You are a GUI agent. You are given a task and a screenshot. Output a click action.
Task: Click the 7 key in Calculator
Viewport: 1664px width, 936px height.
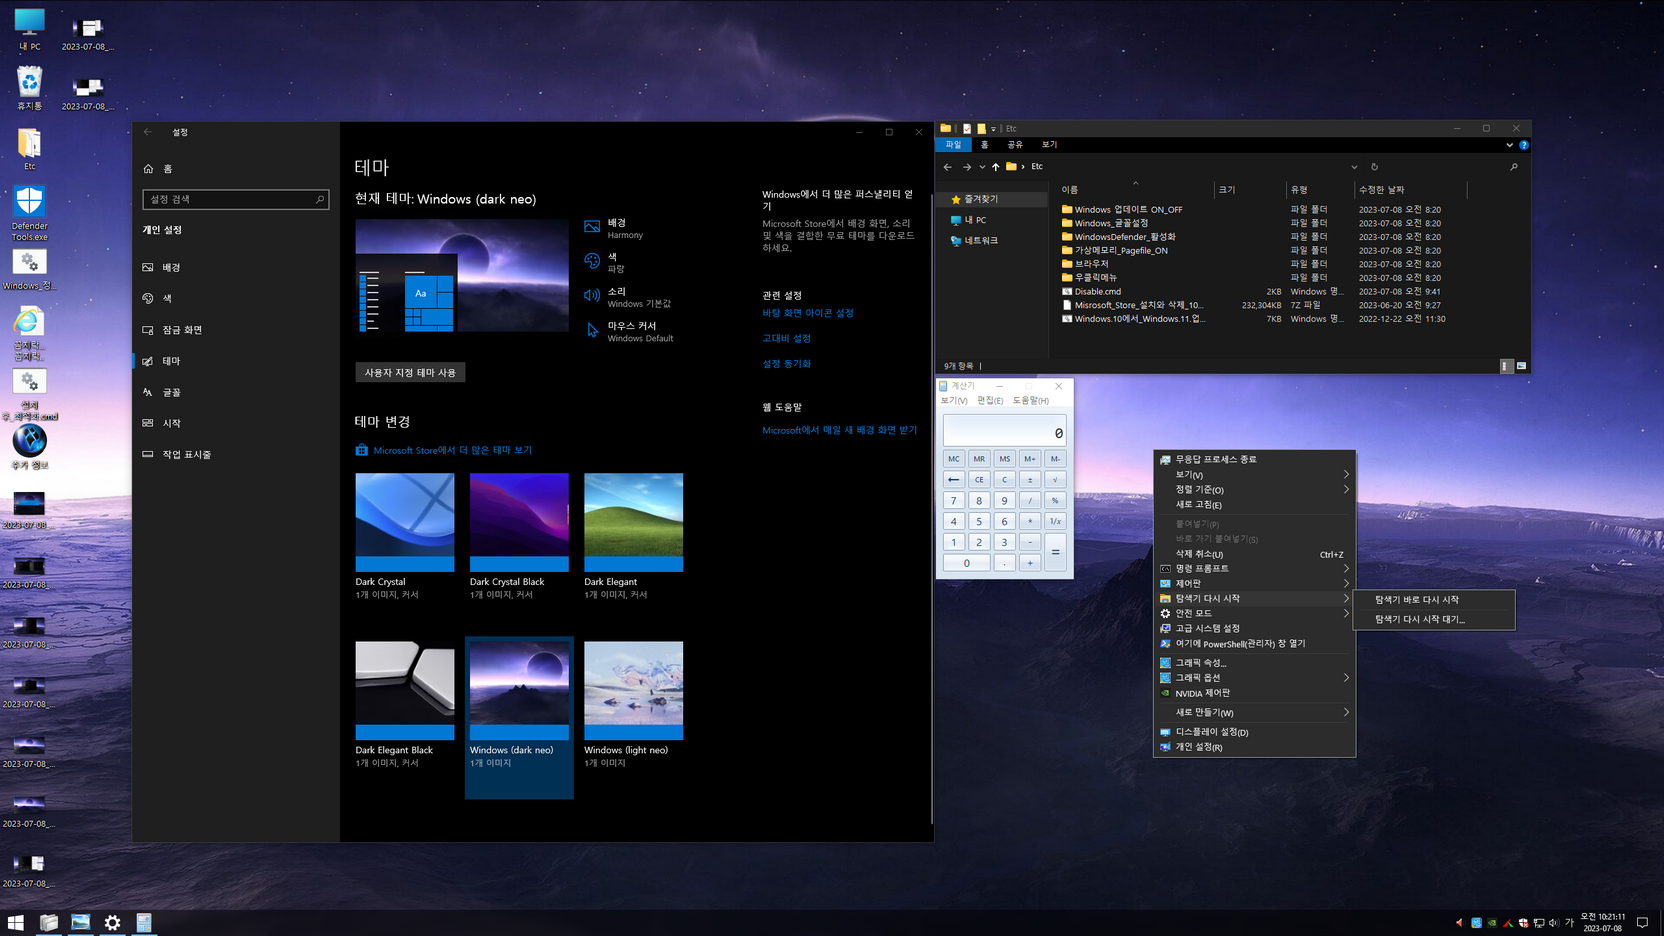[x=954, y=501]
